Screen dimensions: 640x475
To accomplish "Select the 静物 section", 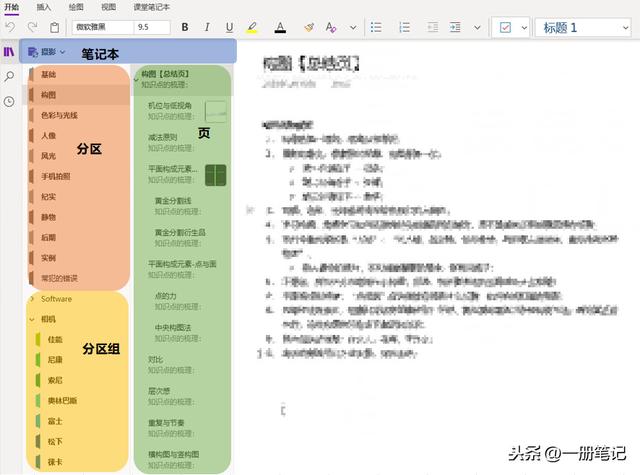I will coord(79,217).
